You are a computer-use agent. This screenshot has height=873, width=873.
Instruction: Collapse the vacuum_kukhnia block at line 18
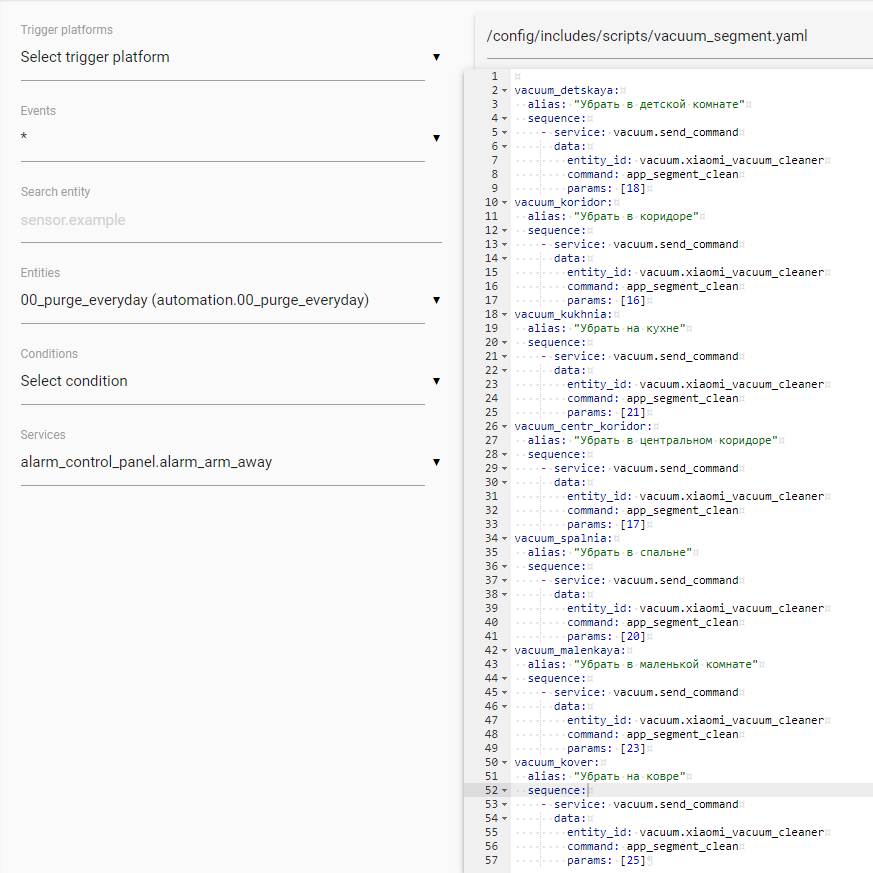point(504,314)
